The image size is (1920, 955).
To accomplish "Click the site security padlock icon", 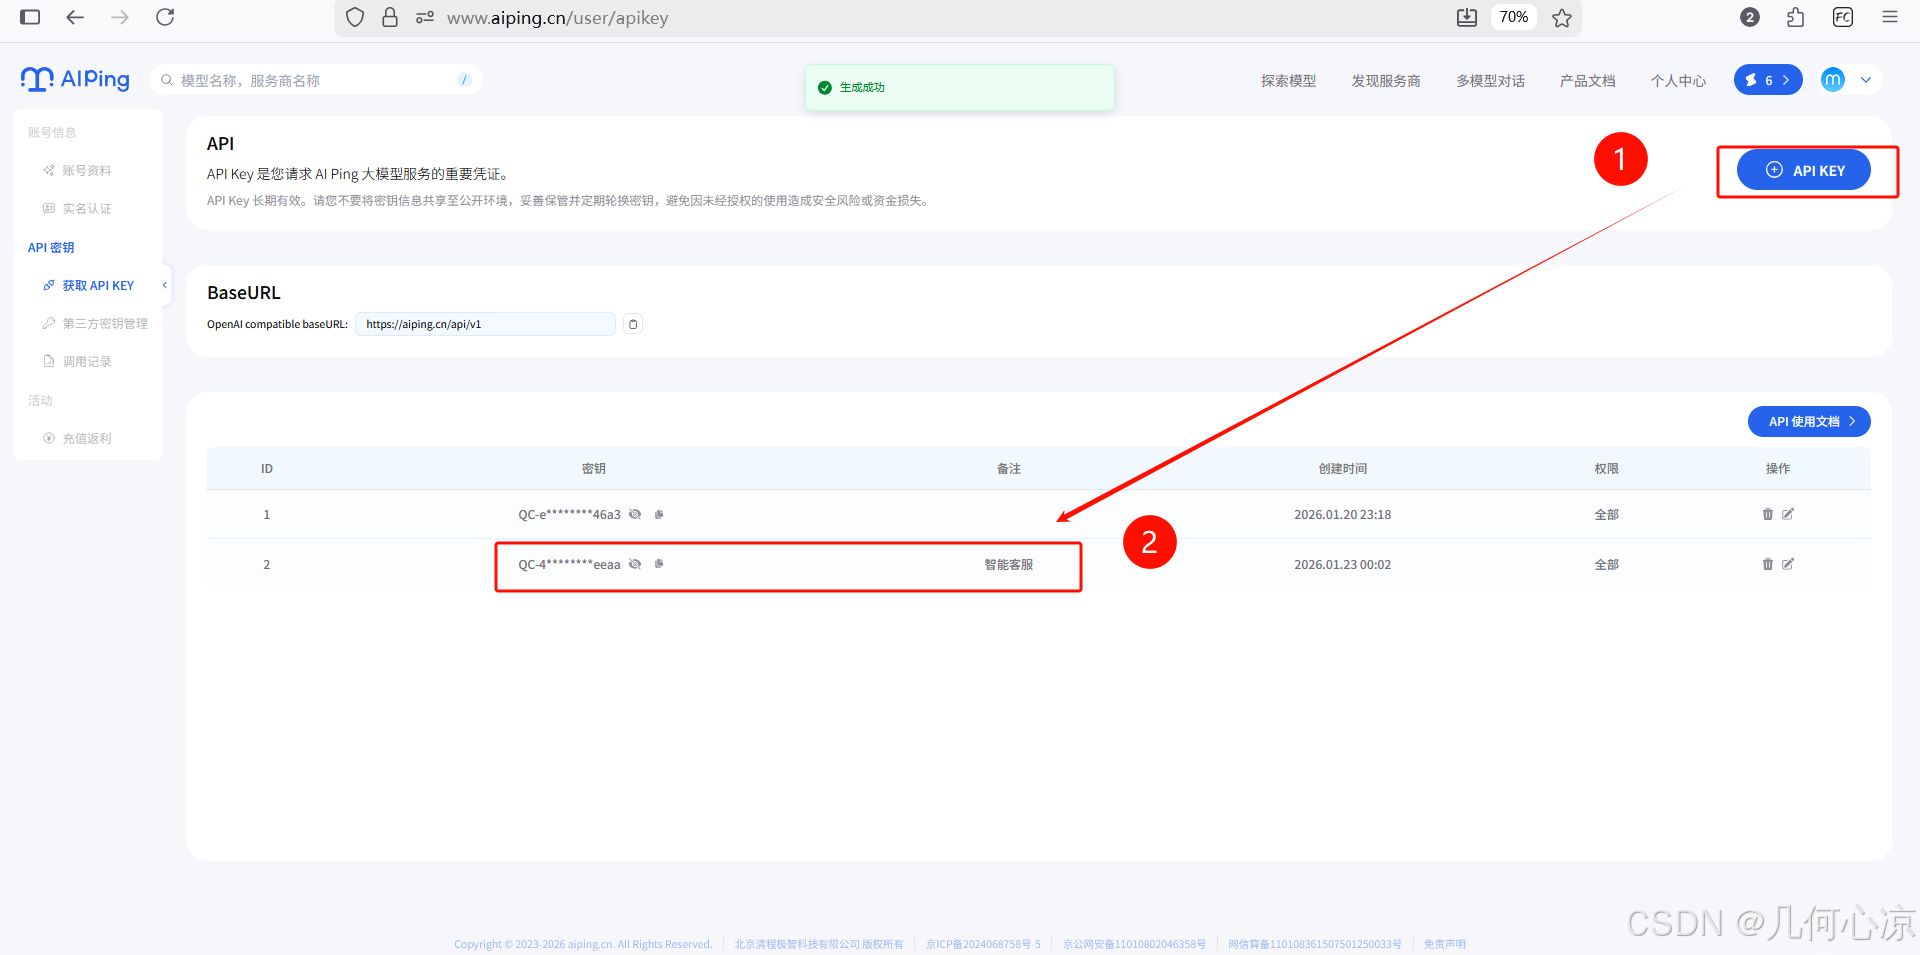I will 390,17.
